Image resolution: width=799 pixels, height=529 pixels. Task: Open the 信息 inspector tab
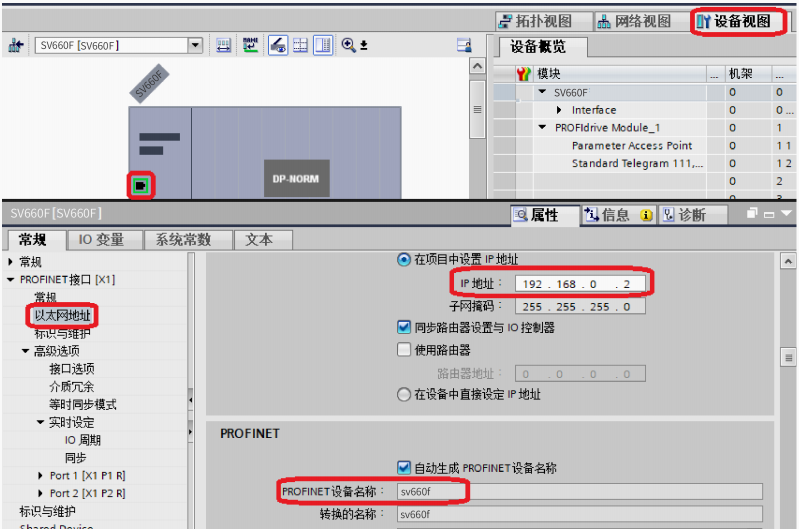[x=618, y=215]
